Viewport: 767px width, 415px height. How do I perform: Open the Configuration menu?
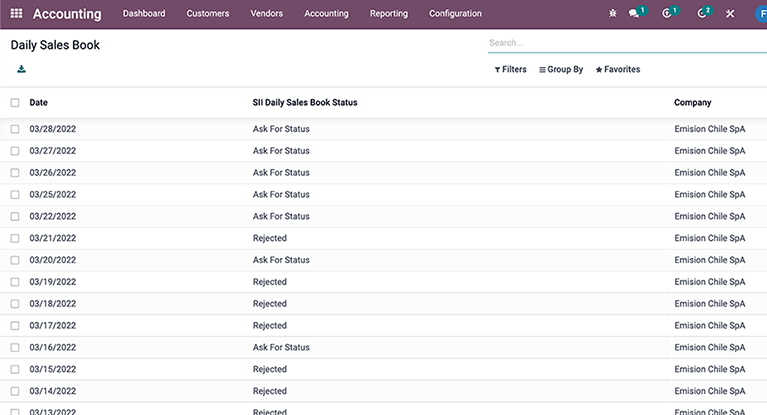tap(455, 14)
